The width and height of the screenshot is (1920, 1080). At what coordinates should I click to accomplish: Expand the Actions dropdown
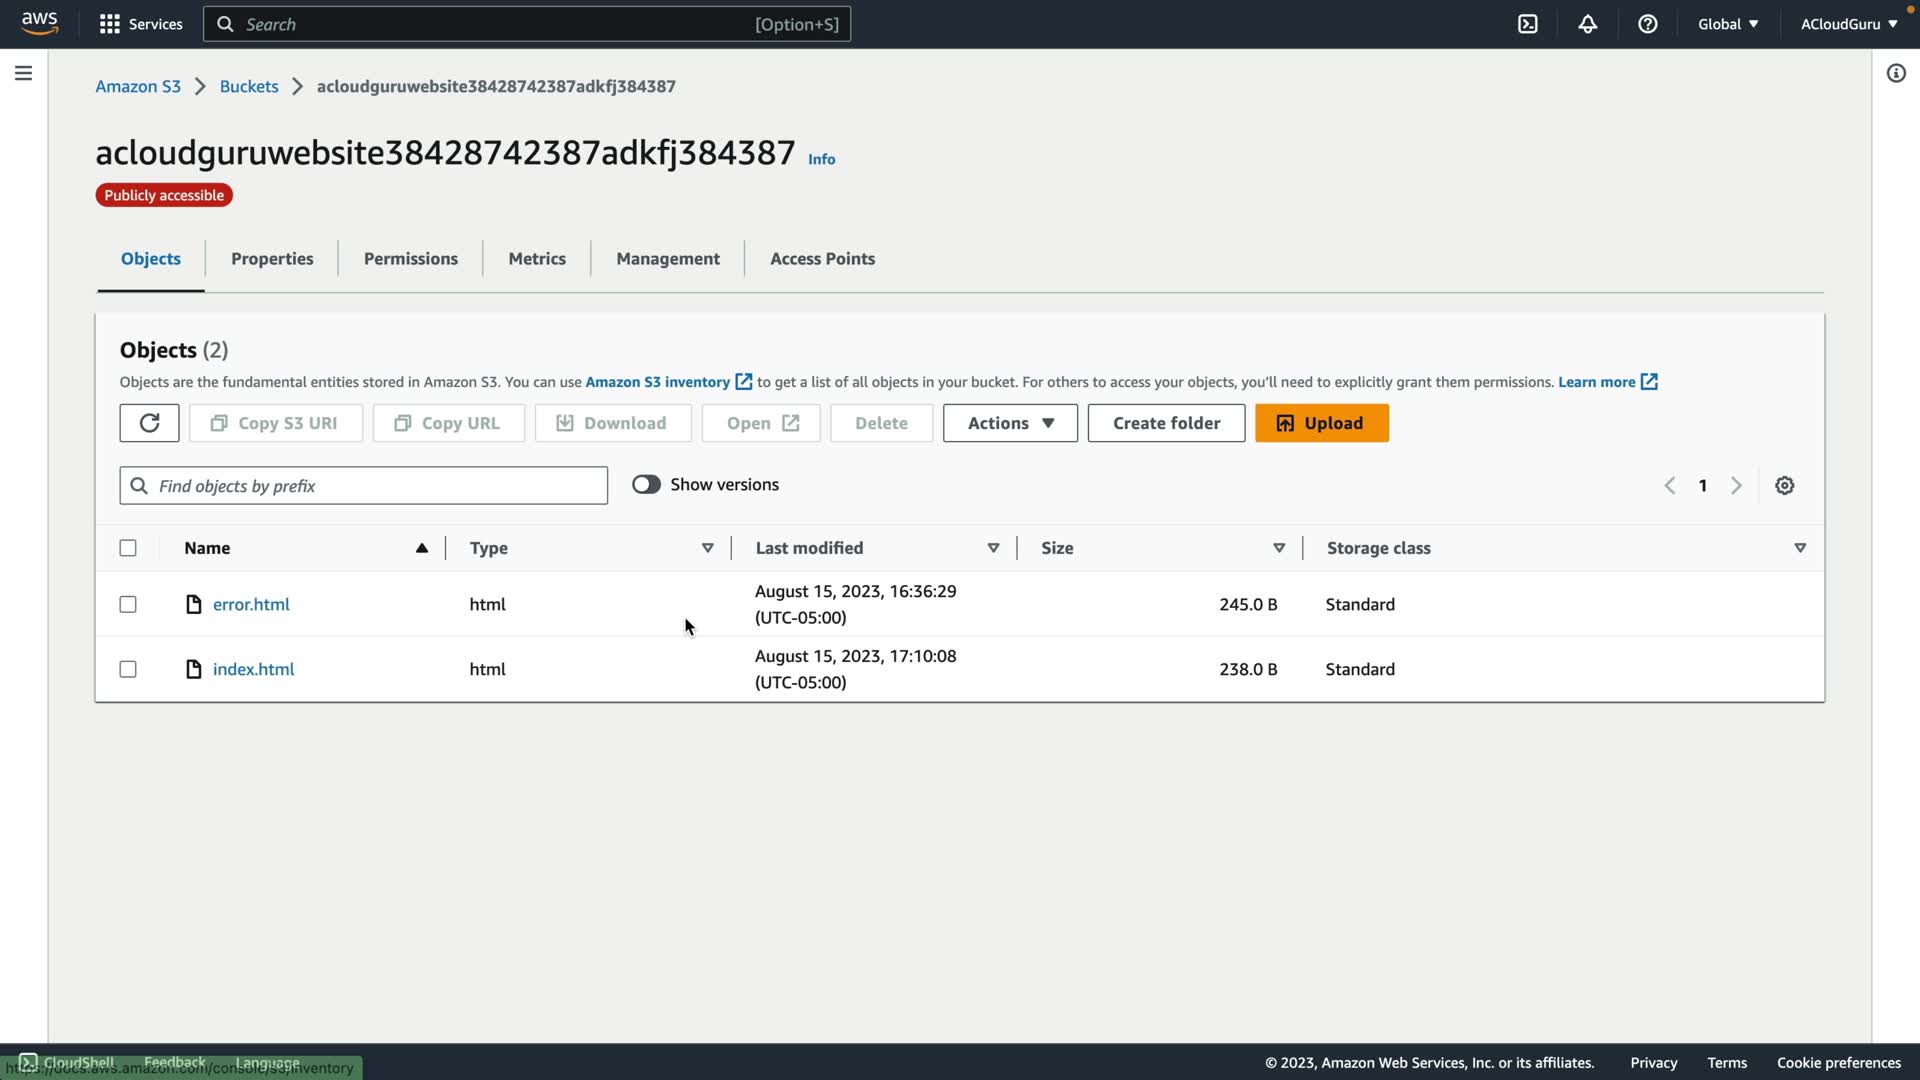1010,423
